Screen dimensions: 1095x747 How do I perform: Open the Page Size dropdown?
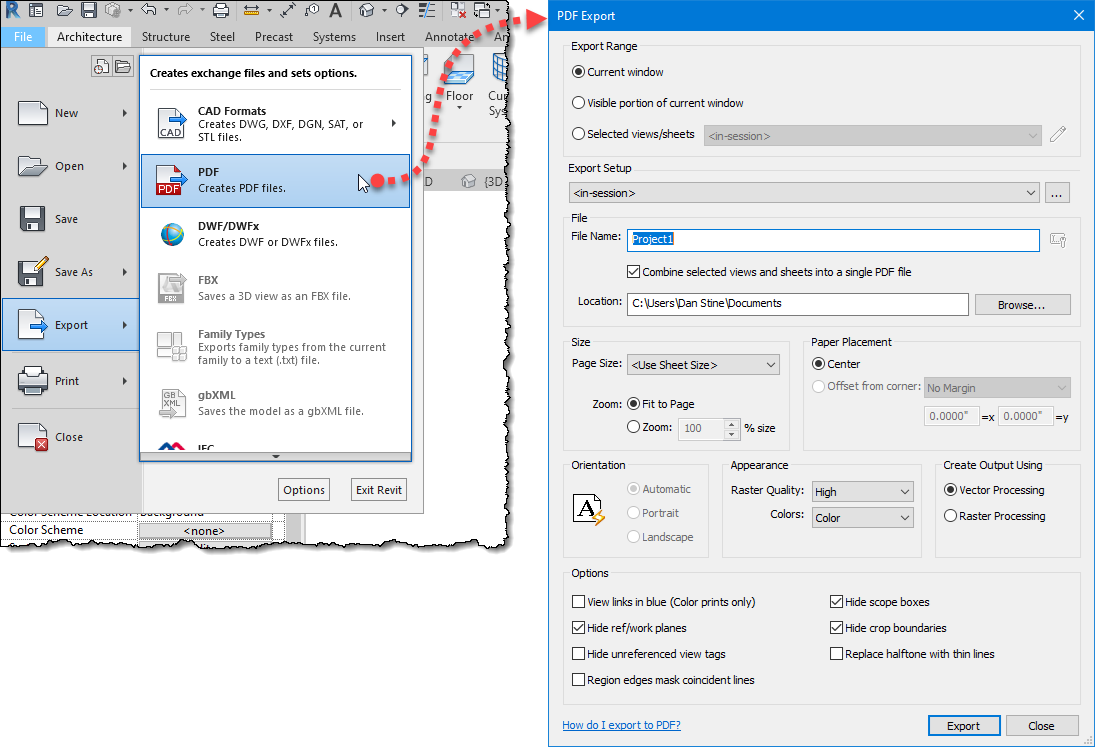click(x=703, y=364)
